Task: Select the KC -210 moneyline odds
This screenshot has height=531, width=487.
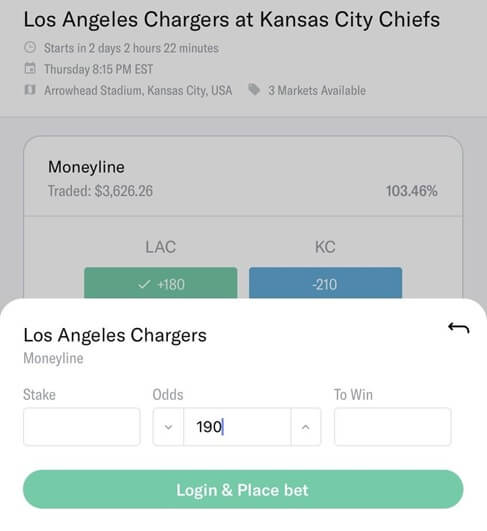Action: click(325, 283)
